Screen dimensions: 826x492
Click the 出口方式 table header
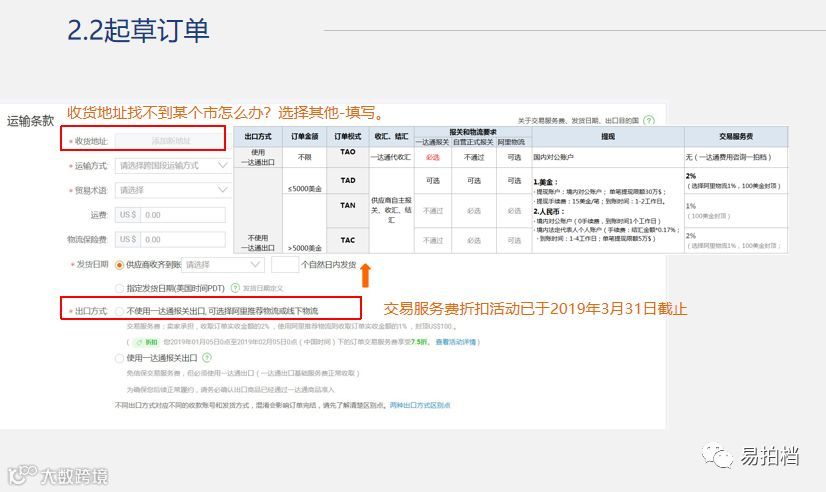tap(258, 136)
